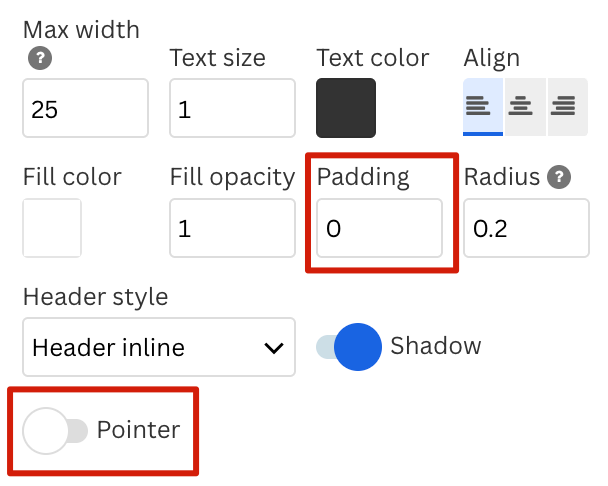Align text to the left
Screen dimensions: 608x486
point(482,106)
